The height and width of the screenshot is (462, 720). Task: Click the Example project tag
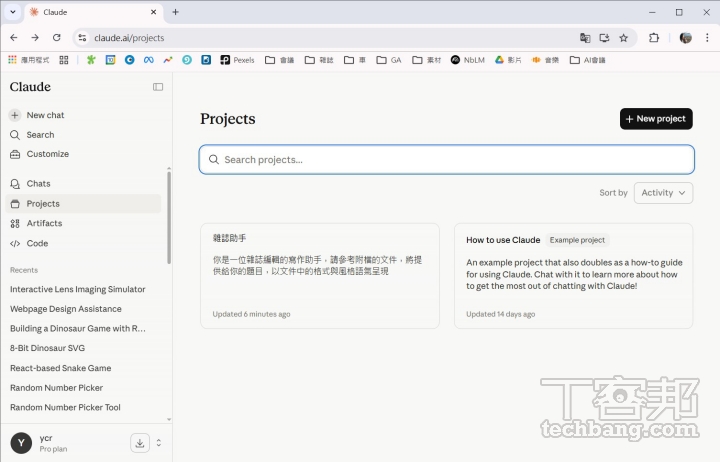(x=577, y=240)
